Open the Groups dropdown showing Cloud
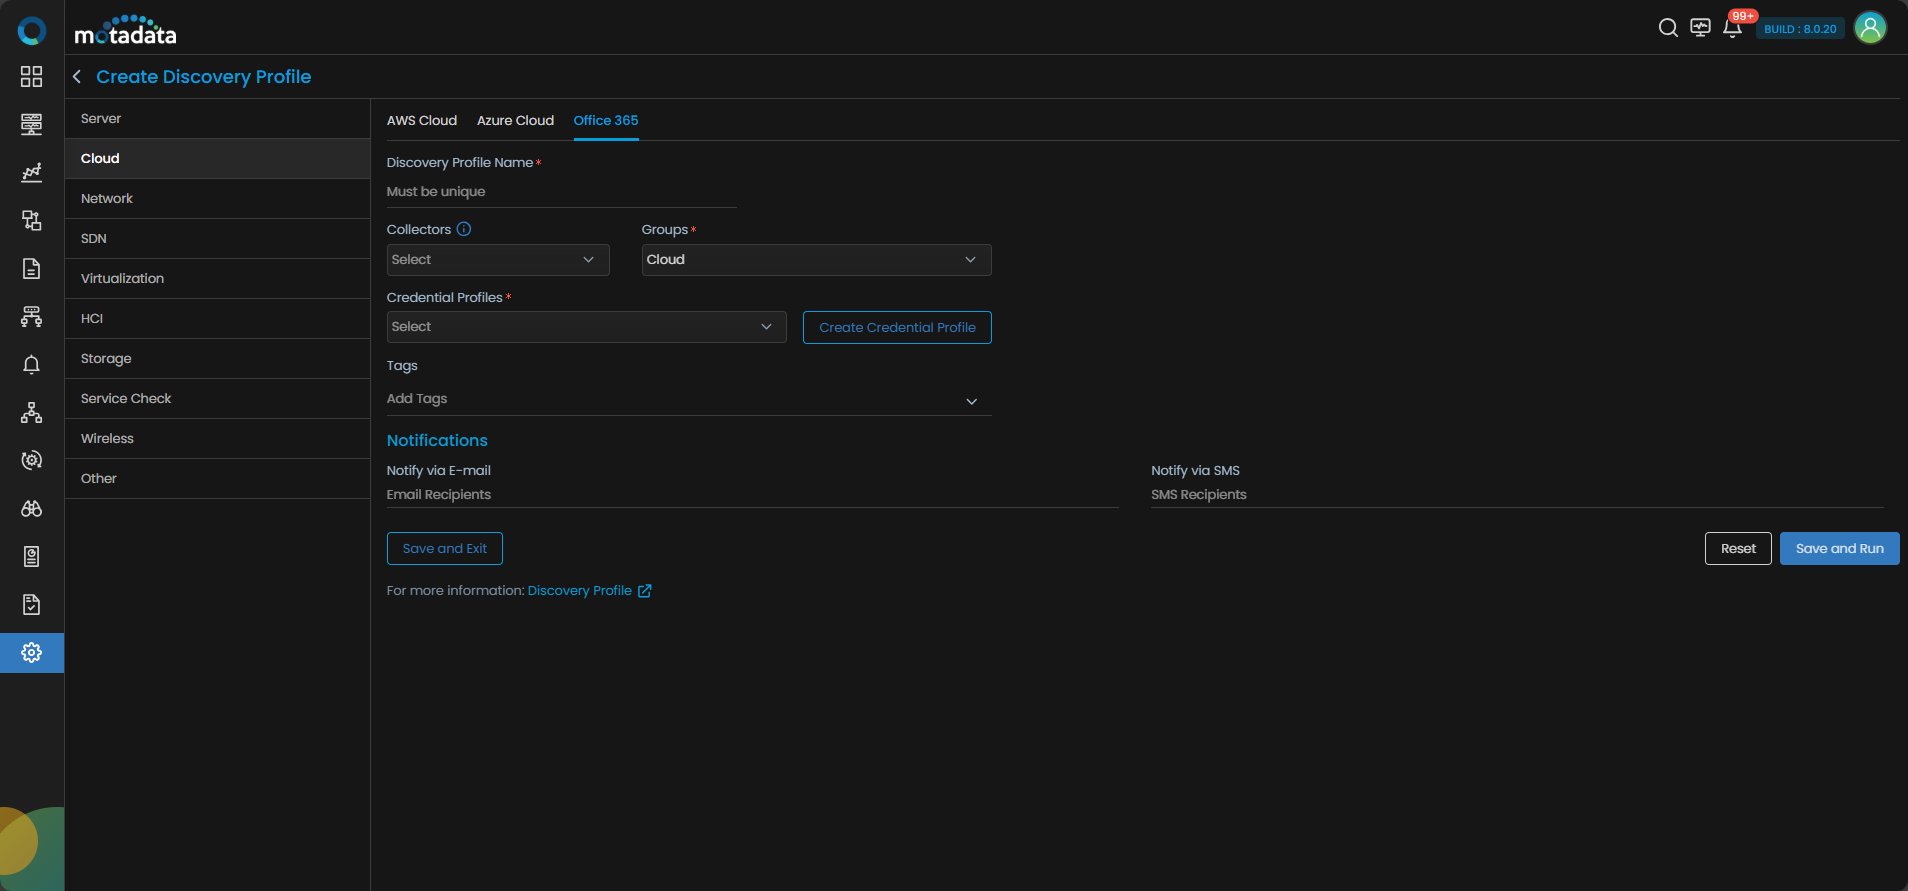 [x=816, y=260]
